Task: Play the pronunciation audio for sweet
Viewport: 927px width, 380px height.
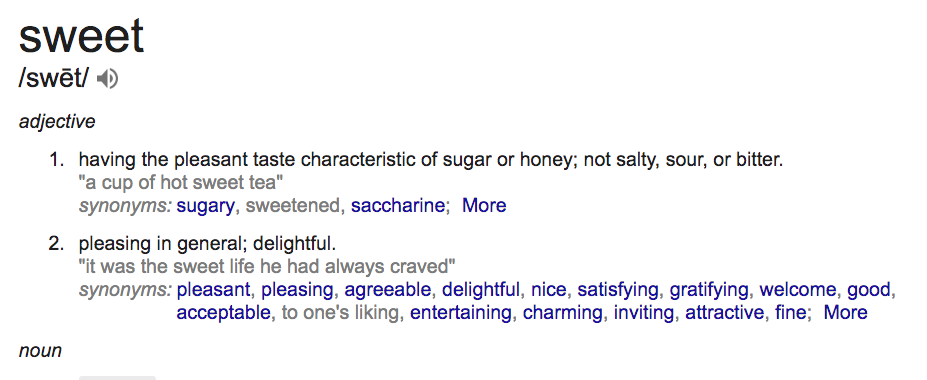Action: (108, 79)
